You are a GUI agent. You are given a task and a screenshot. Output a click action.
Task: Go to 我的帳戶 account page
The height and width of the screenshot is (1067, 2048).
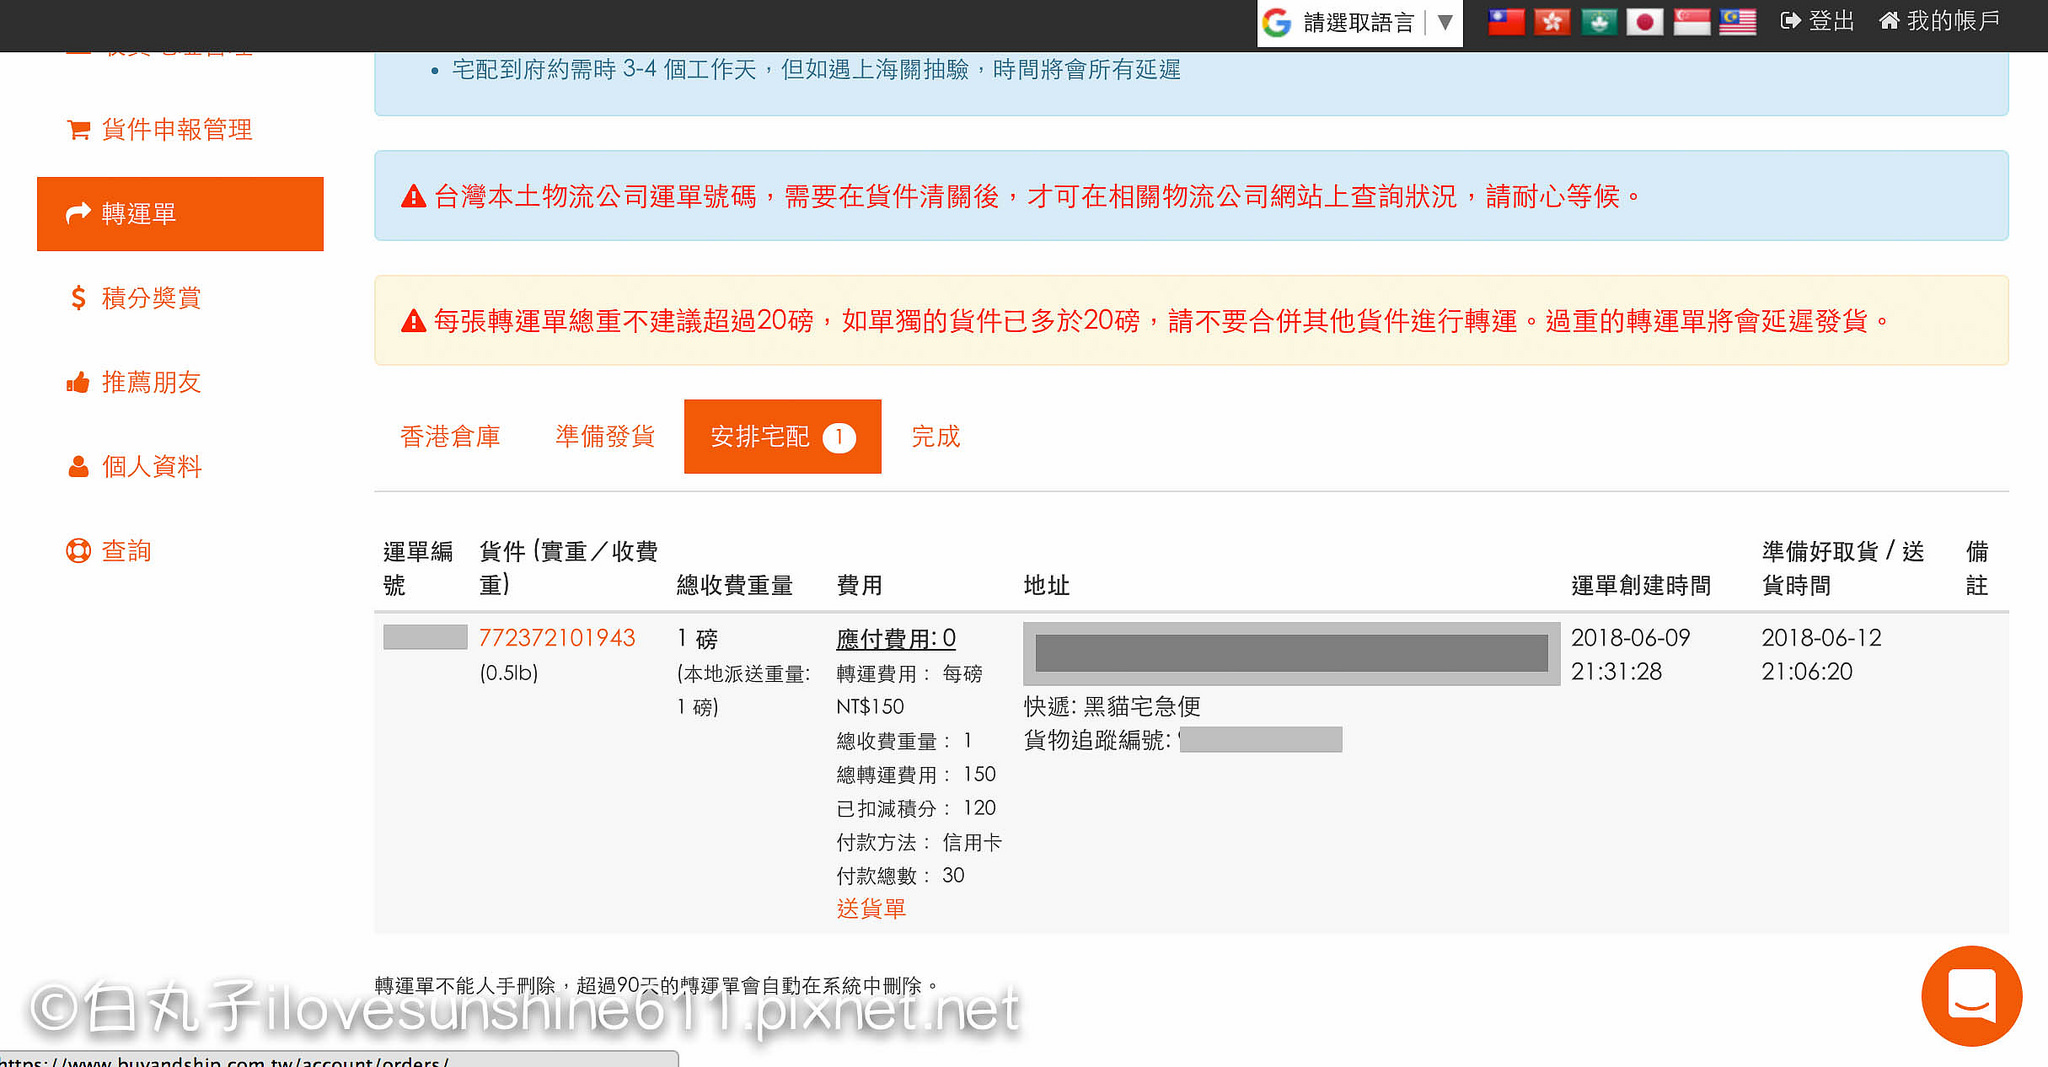tap(1940, 21)
